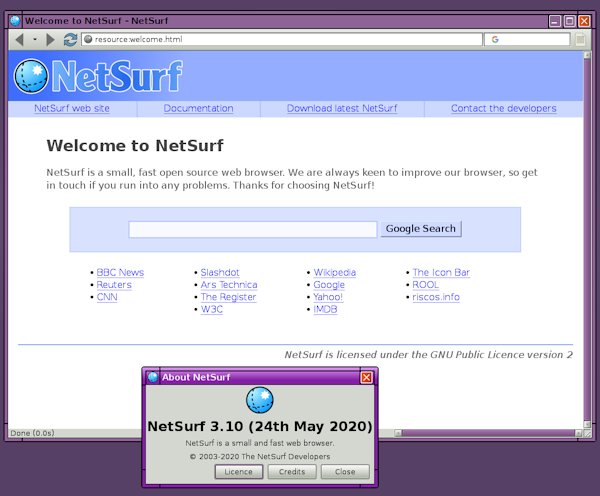
Task: Open the Licence button in About dialog
Action: (239, 472)
